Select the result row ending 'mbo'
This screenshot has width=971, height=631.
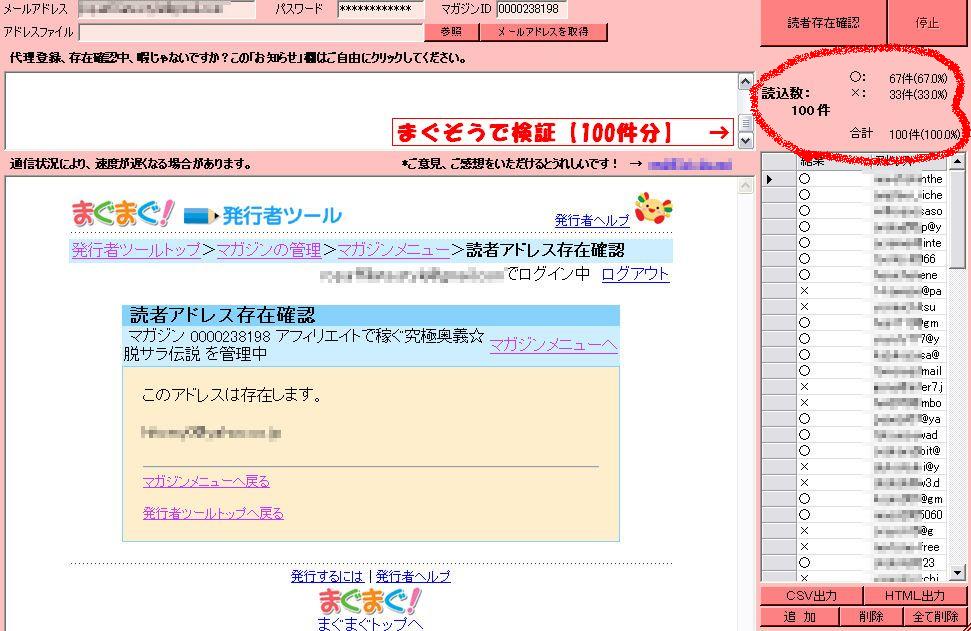pyautogui.click(x=854, y=403)
